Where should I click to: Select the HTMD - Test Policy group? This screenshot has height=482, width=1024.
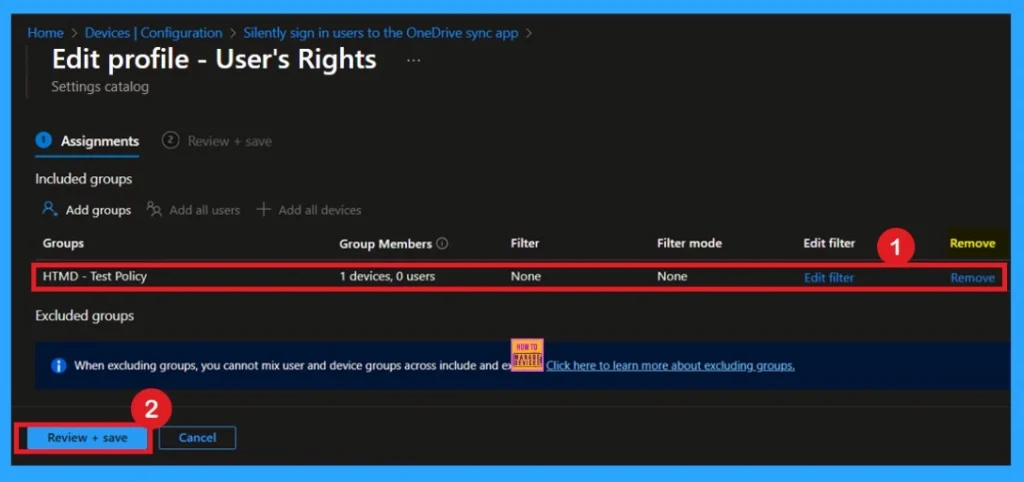coord(95,276)
